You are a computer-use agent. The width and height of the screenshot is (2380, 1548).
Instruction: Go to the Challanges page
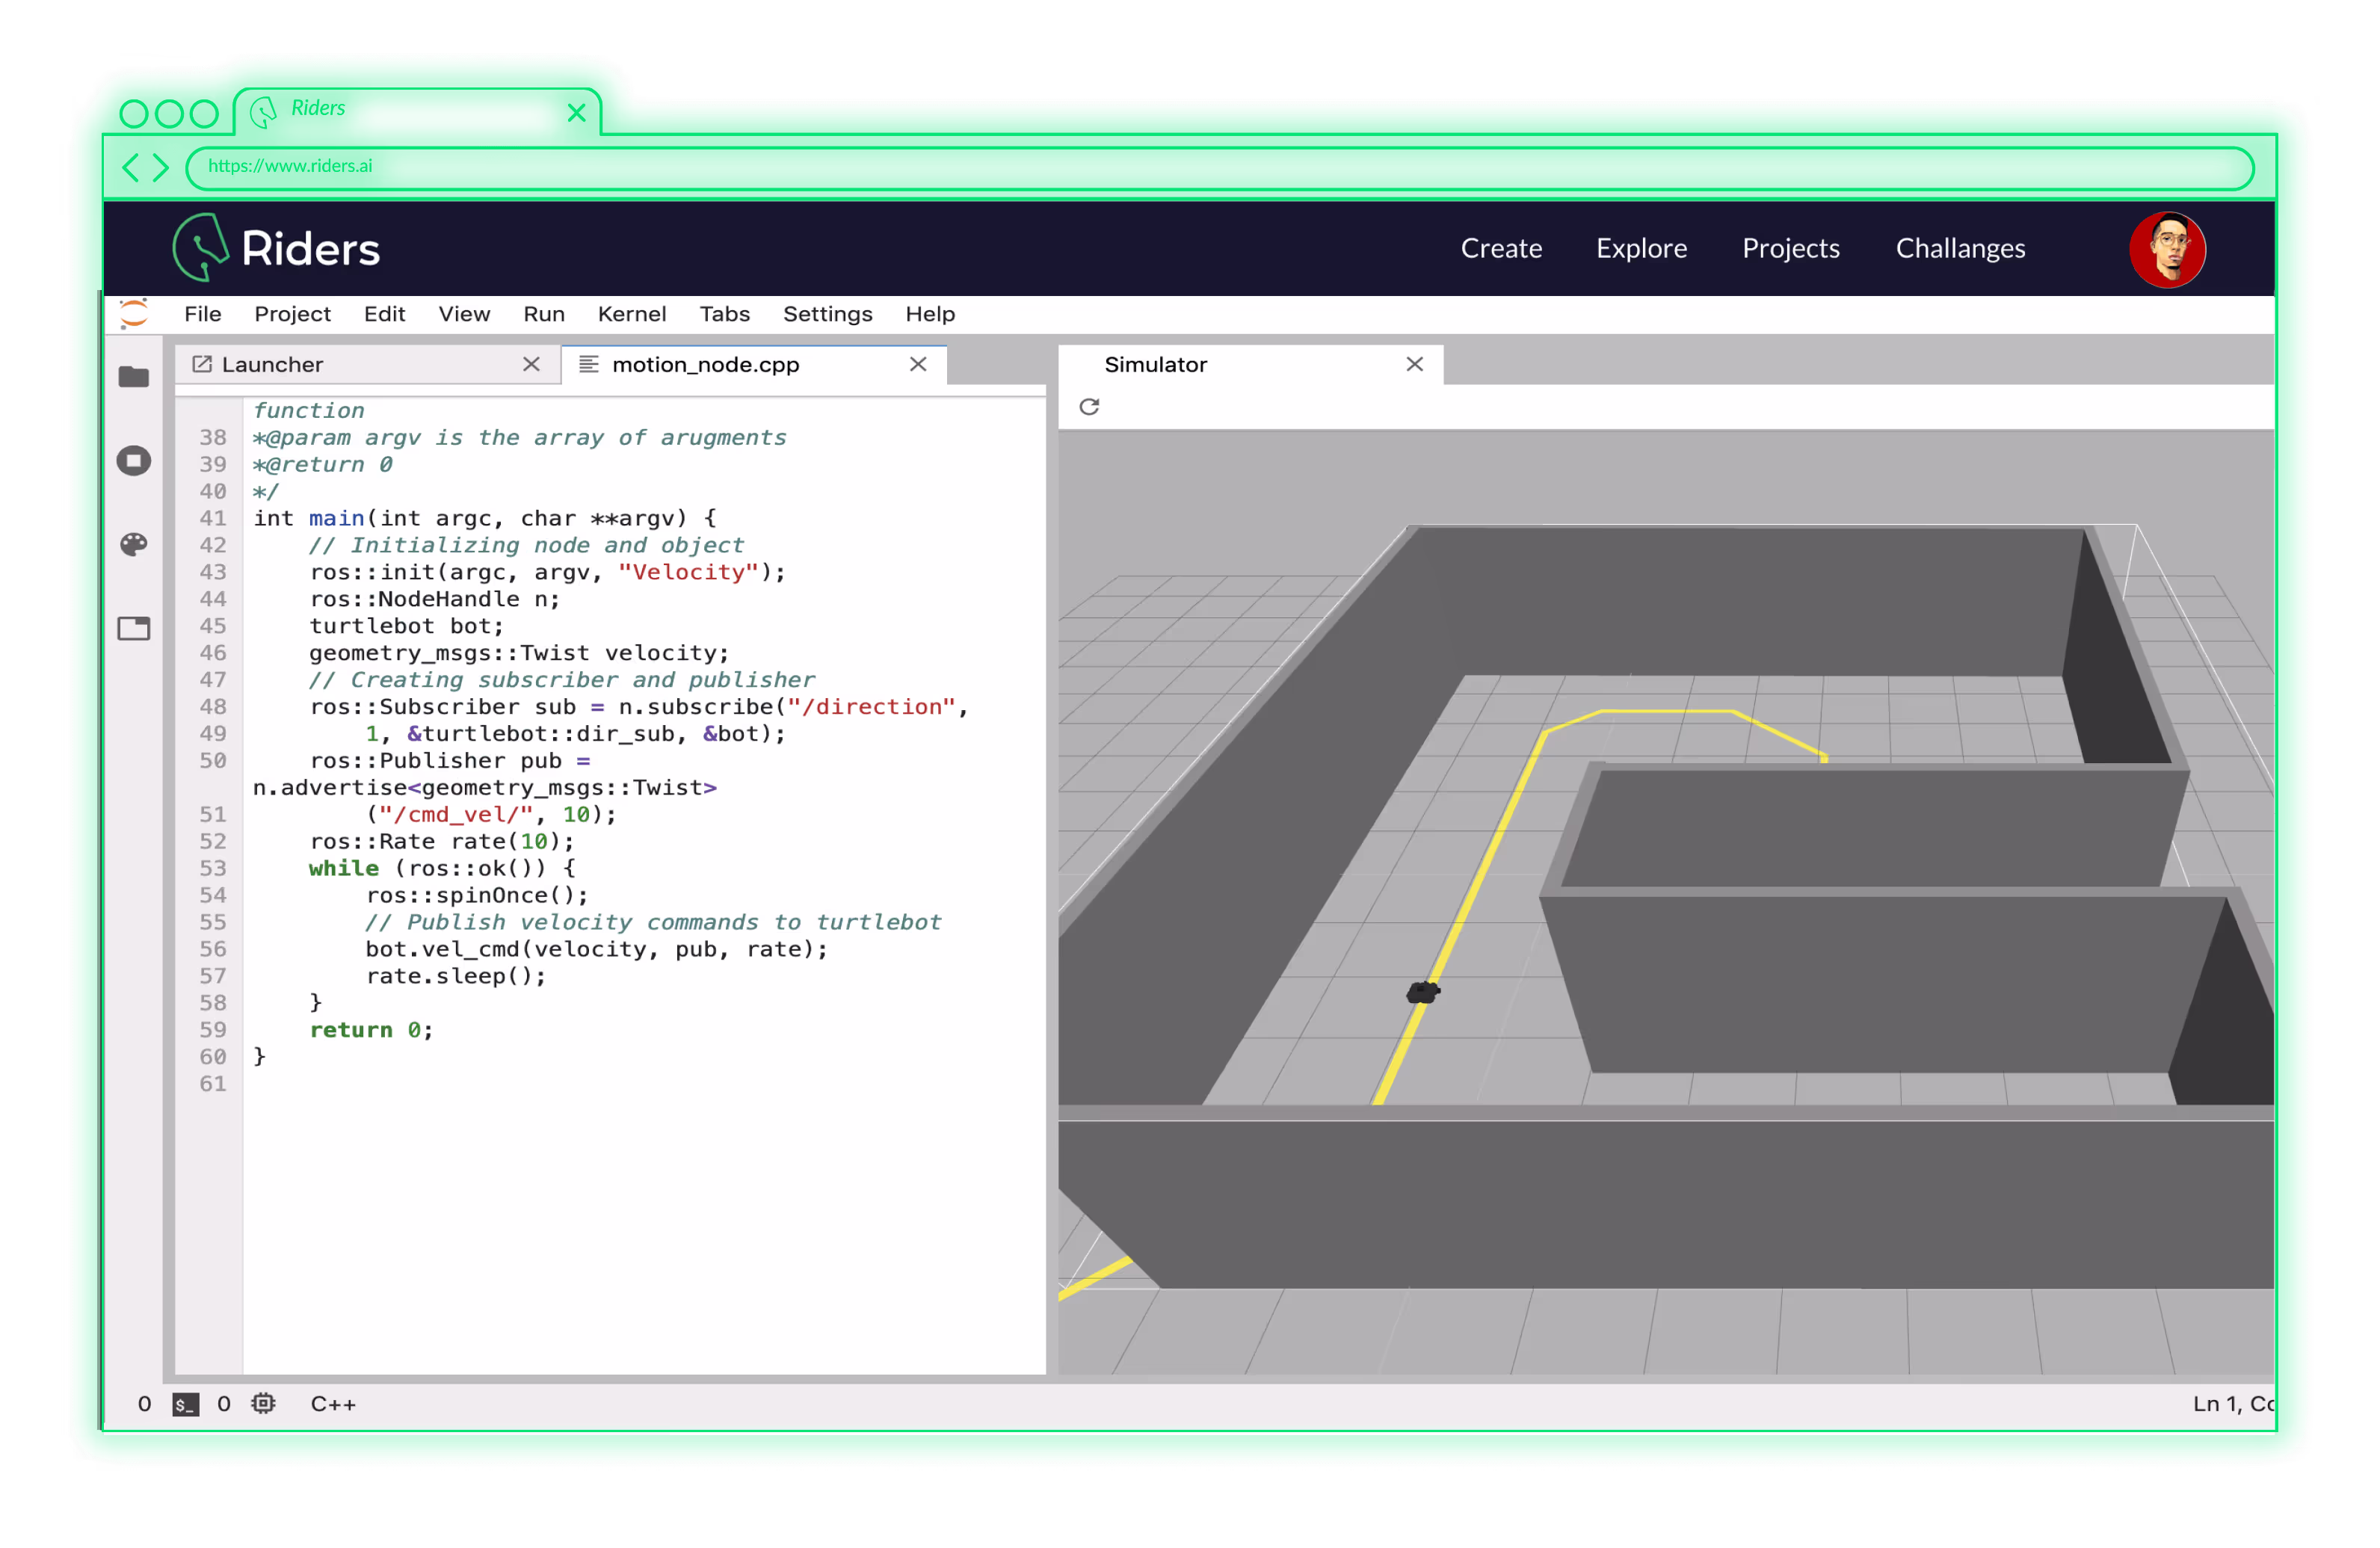pos(1960,248)
